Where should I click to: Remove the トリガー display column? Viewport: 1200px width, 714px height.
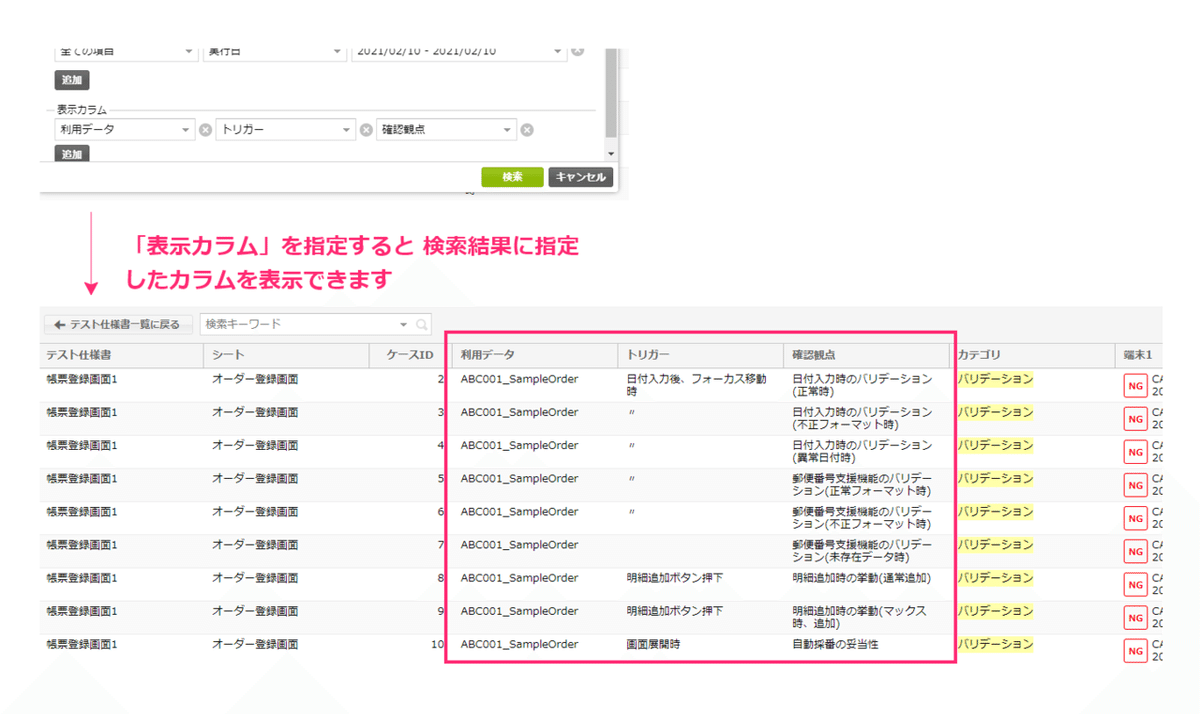point(366,130)
